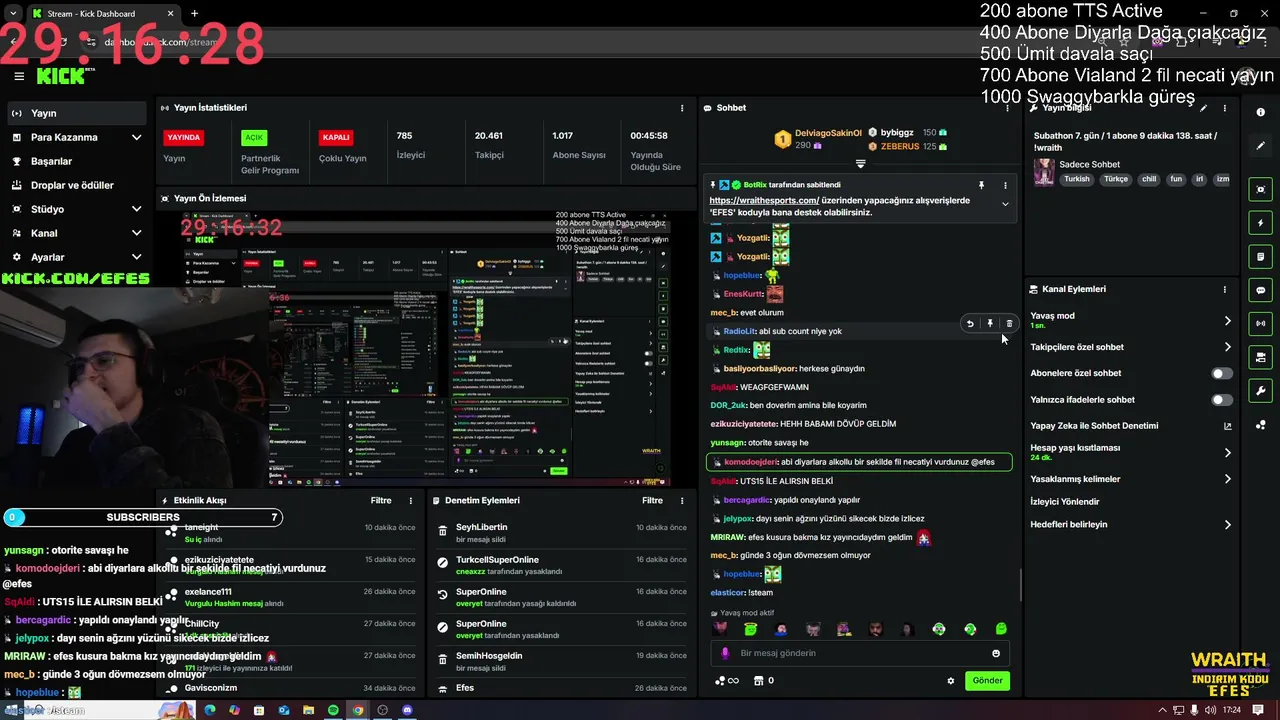Toggle Yalnızca ifadelerle sohbet switch
Screen dimensions: 1280x720
tap(1222, 400)
